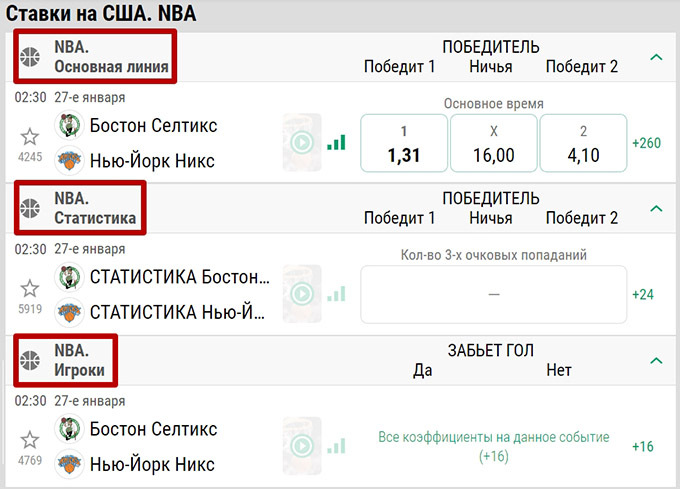The width and height of the screenshot is (680, 489).
Task: Click Knicks logo next to СТАТИСТИКА Нью-Й
Action: coord(69,312)
